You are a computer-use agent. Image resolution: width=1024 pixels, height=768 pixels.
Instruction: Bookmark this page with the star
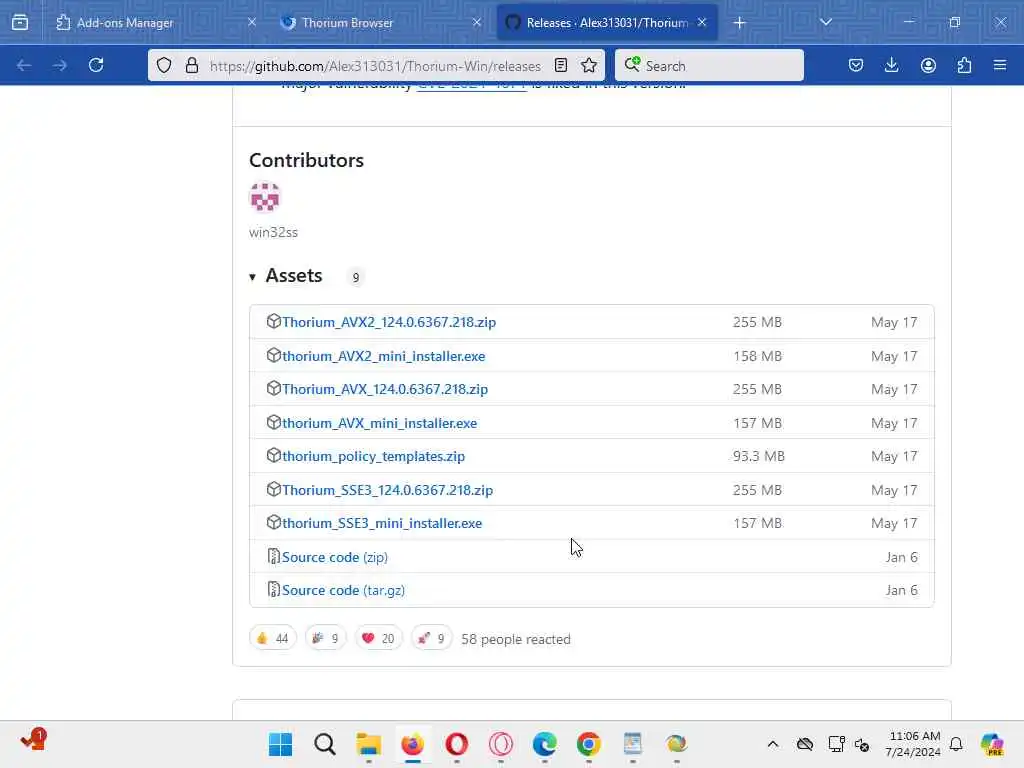click(589, 65)
